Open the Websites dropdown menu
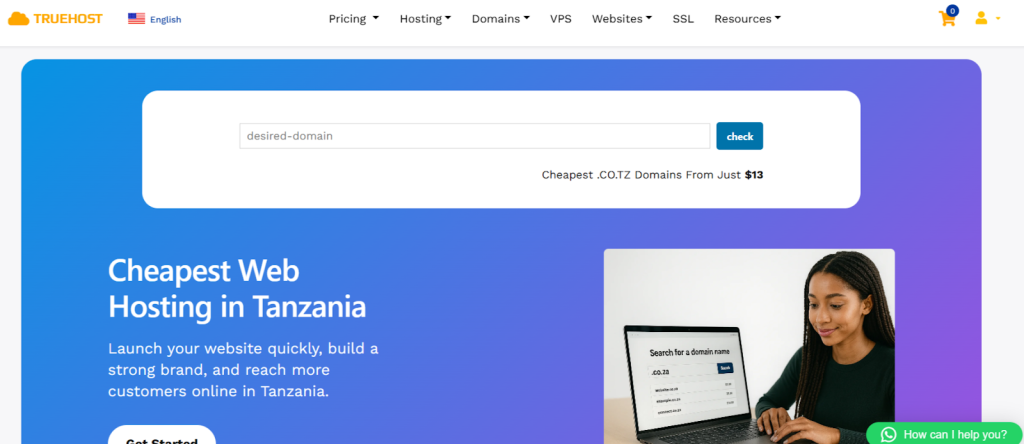This screenshot has width=1024, height=444. (622, 19)
